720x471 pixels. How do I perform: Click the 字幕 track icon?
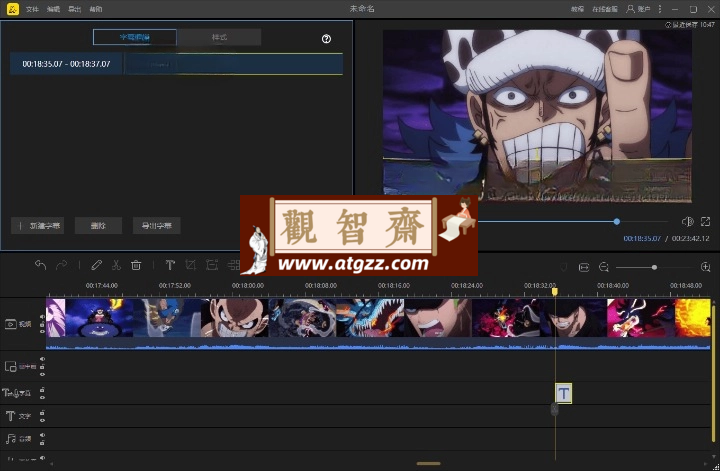pyautogui.click(x=10, y=393)
